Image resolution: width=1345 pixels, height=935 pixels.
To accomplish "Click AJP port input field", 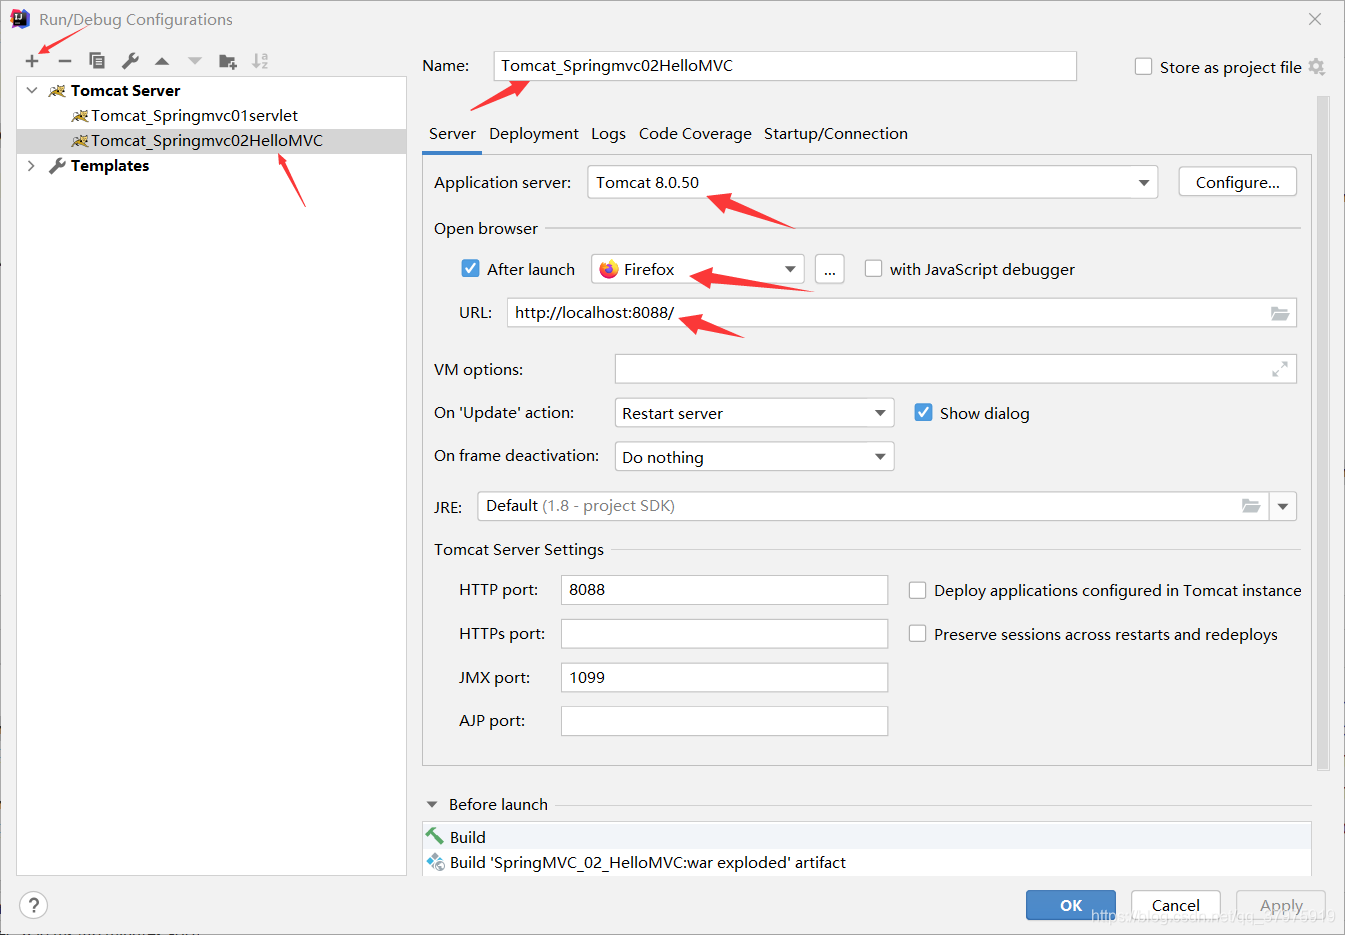I will [x=724, y=721].
